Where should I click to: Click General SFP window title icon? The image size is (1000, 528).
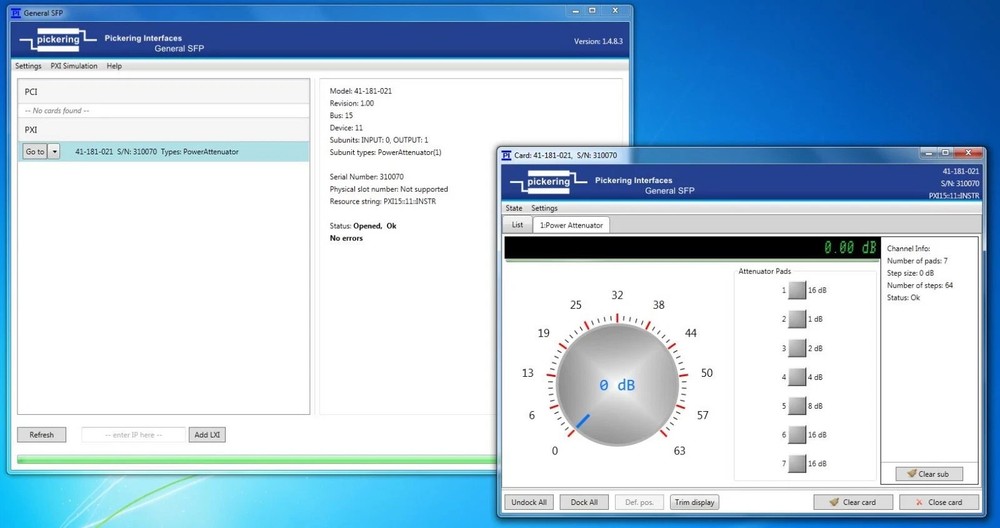(16, 13)
